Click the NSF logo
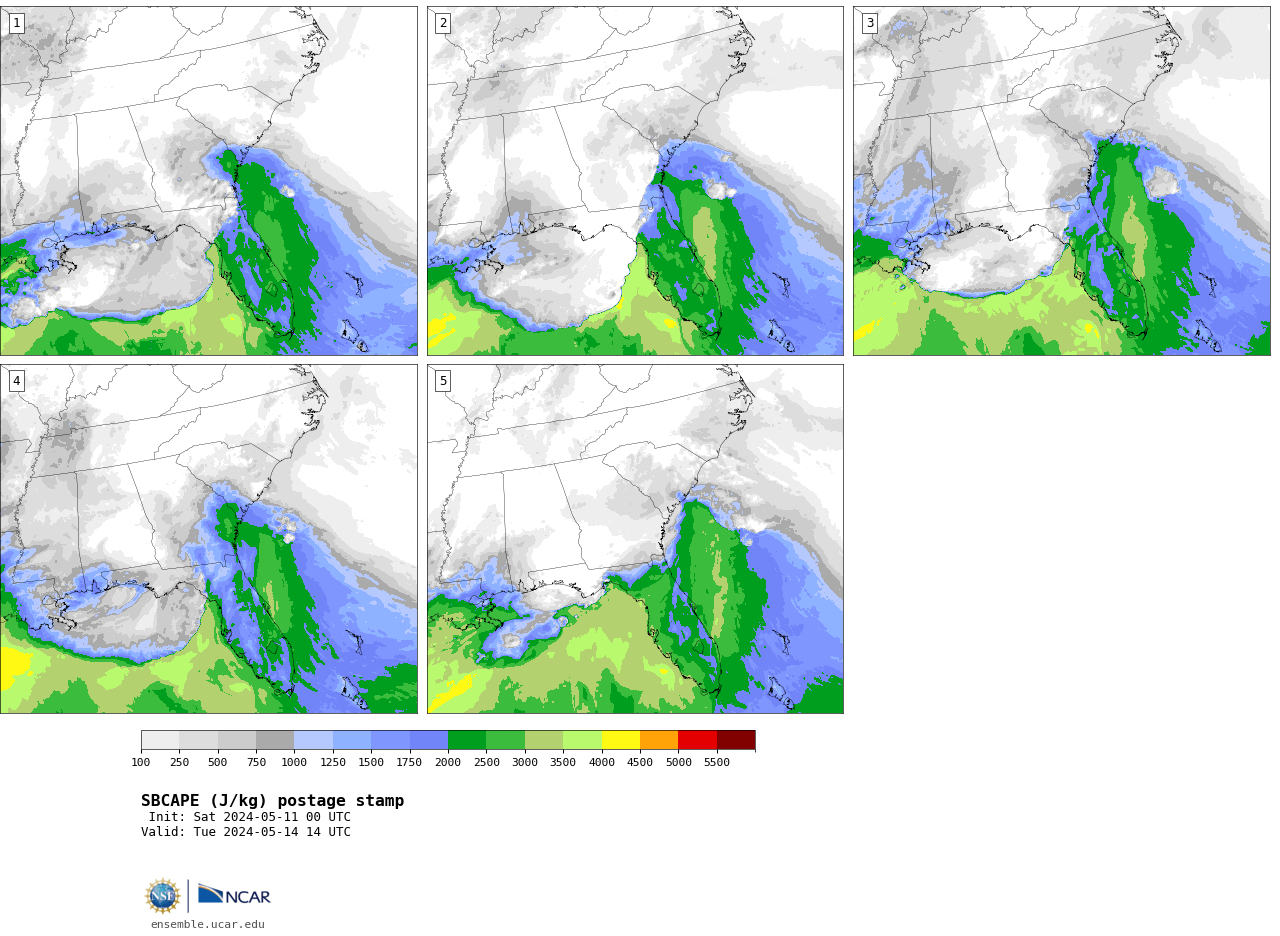The width and height of the screenshot is (1280, 936). 163,896
